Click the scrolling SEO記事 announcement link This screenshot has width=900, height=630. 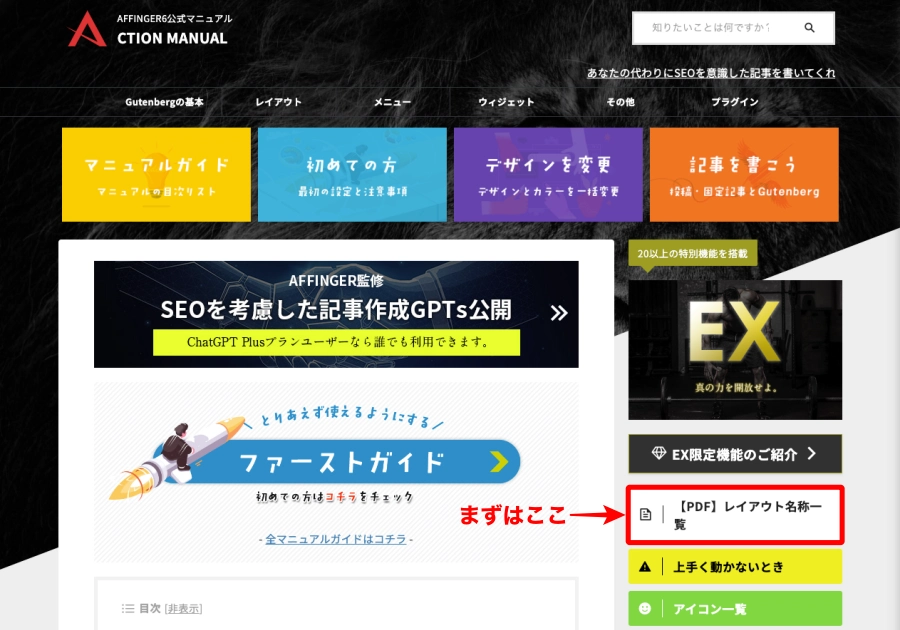coord(711,73)
